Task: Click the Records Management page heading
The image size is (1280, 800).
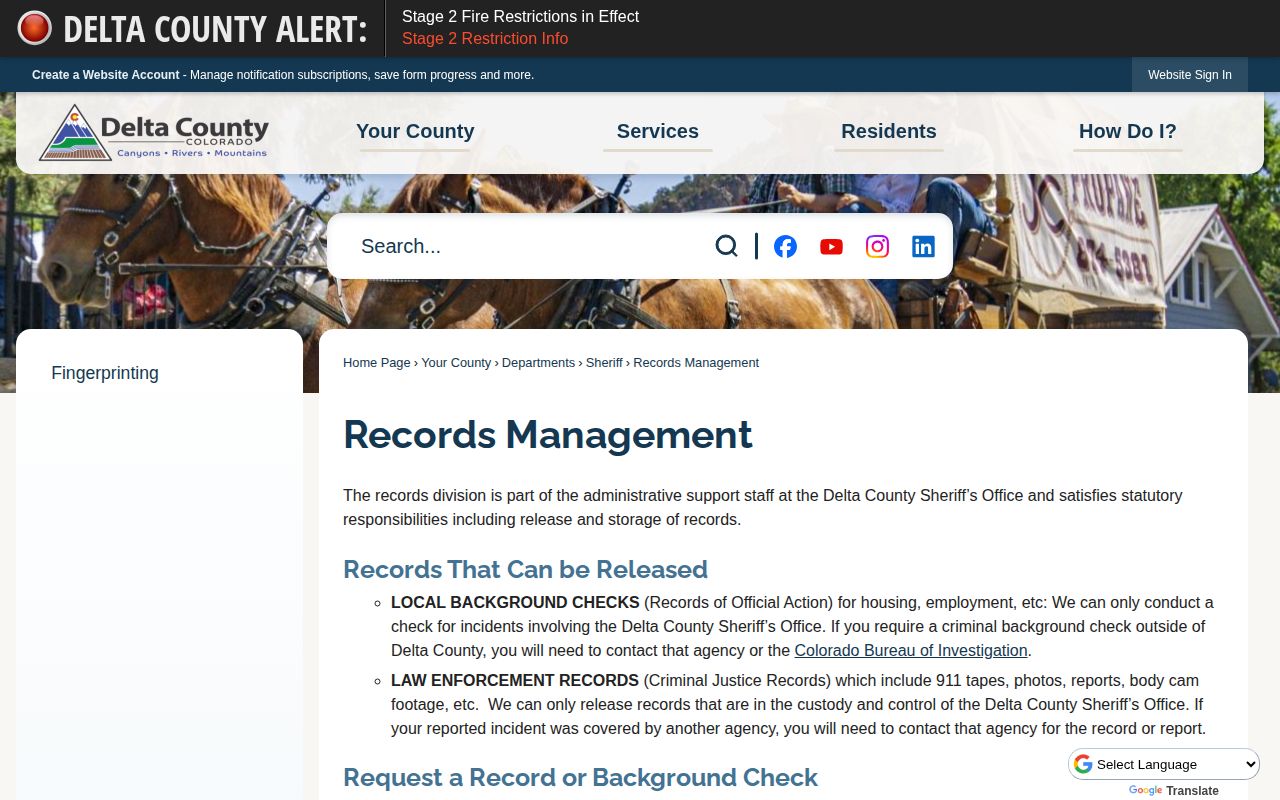Action: (548, 435)
